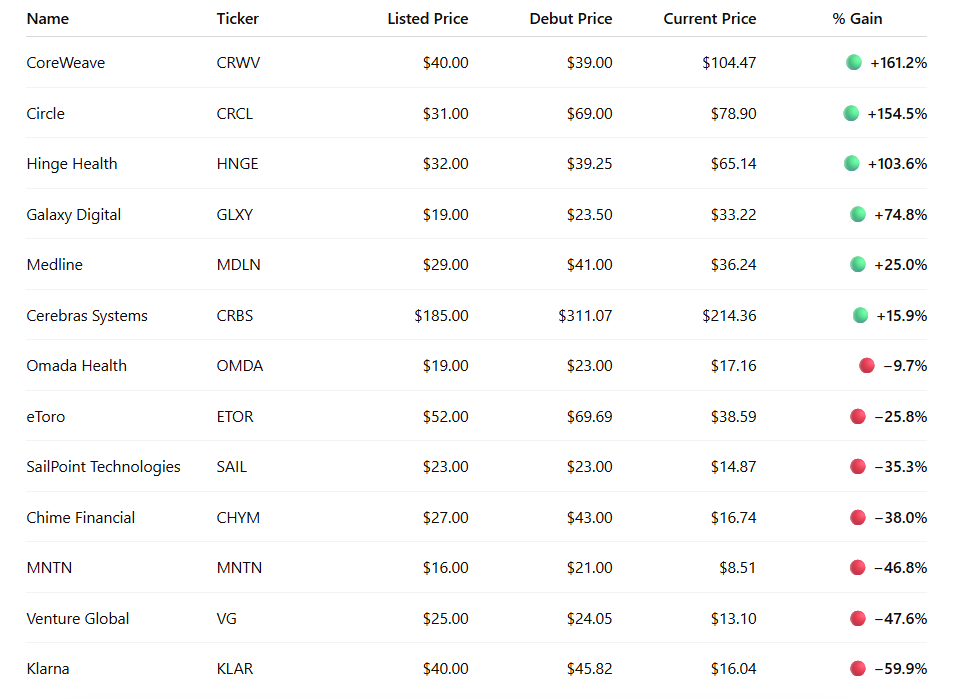This screenshot has height=699, width=959.
Task: Click the Chime Financial debut price $43.00
Action: tap(589, 518)
